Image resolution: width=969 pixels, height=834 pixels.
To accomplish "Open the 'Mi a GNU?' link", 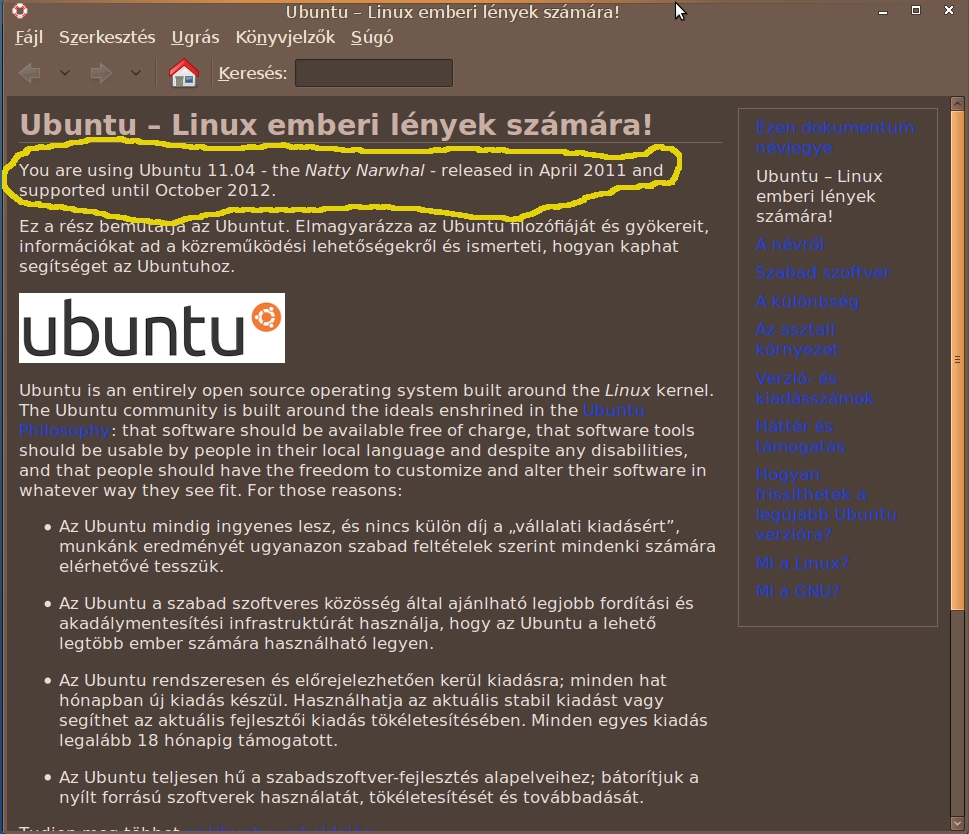I will point(798,591).
